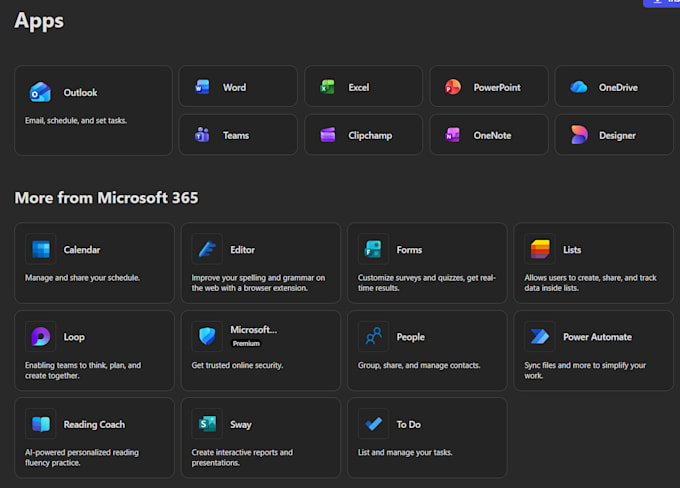Select the Reading Coach title text

pos(94,424)
